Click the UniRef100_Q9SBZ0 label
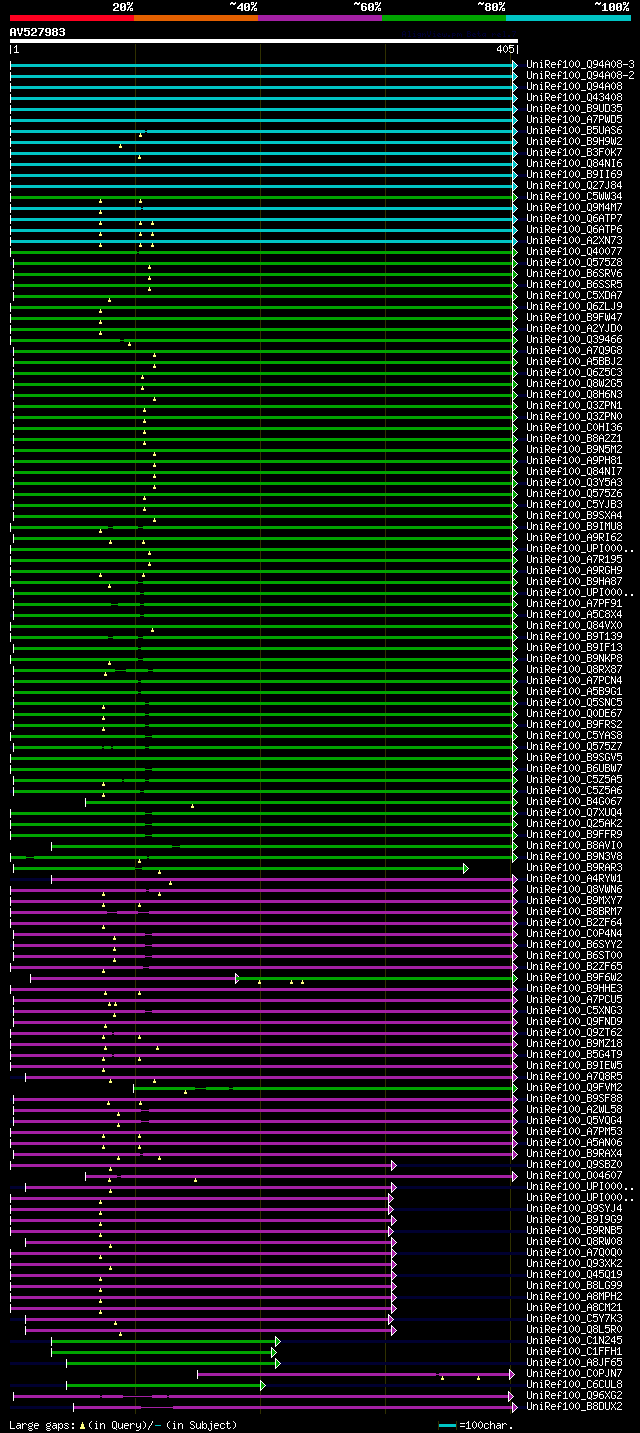The height and width of the screenshot is (1433, 640). click(574, 1164)
